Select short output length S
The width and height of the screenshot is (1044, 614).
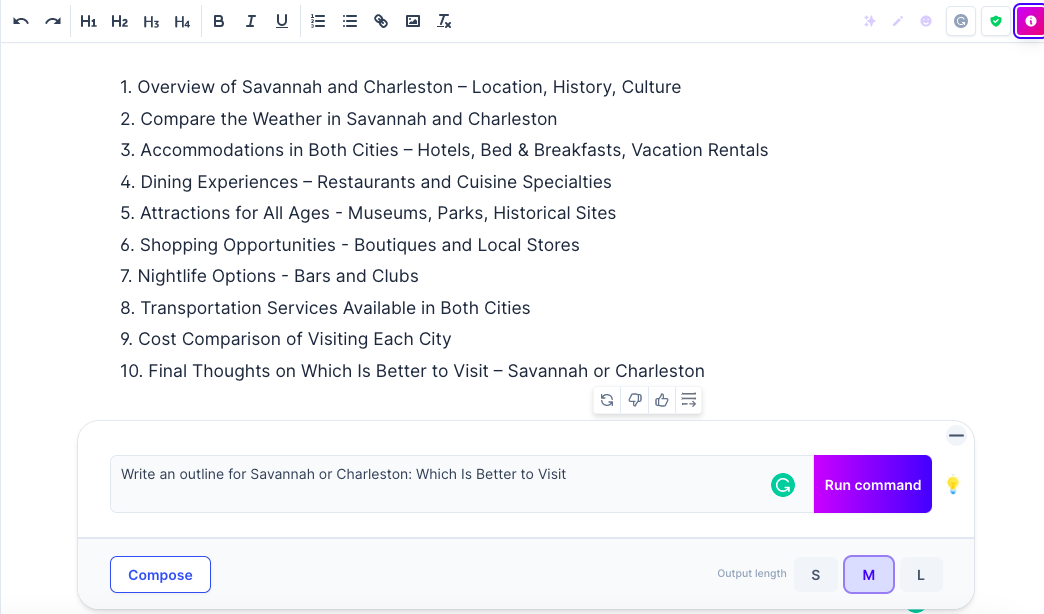816,575
